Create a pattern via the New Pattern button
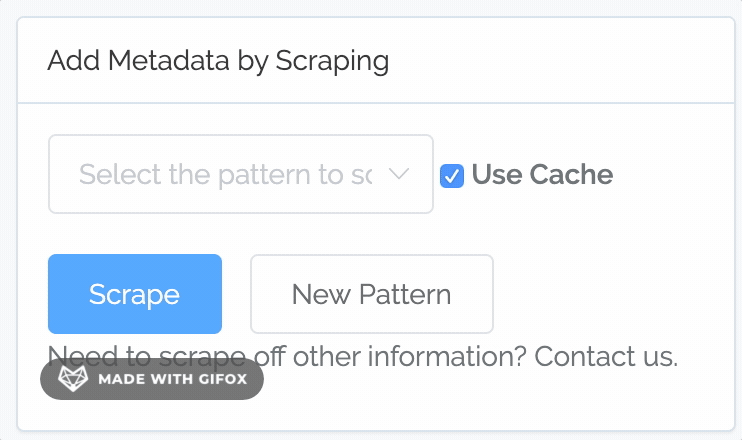 coord(372,294)
